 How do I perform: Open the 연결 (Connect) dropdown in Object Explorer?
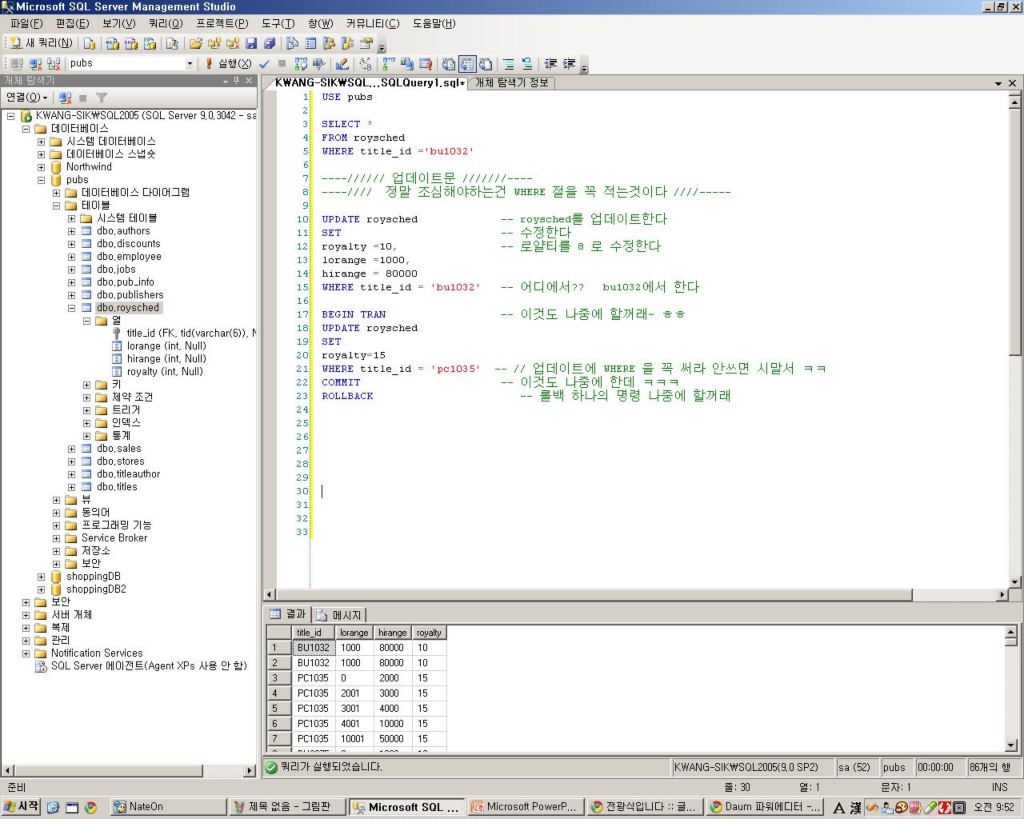coord(26,97)
